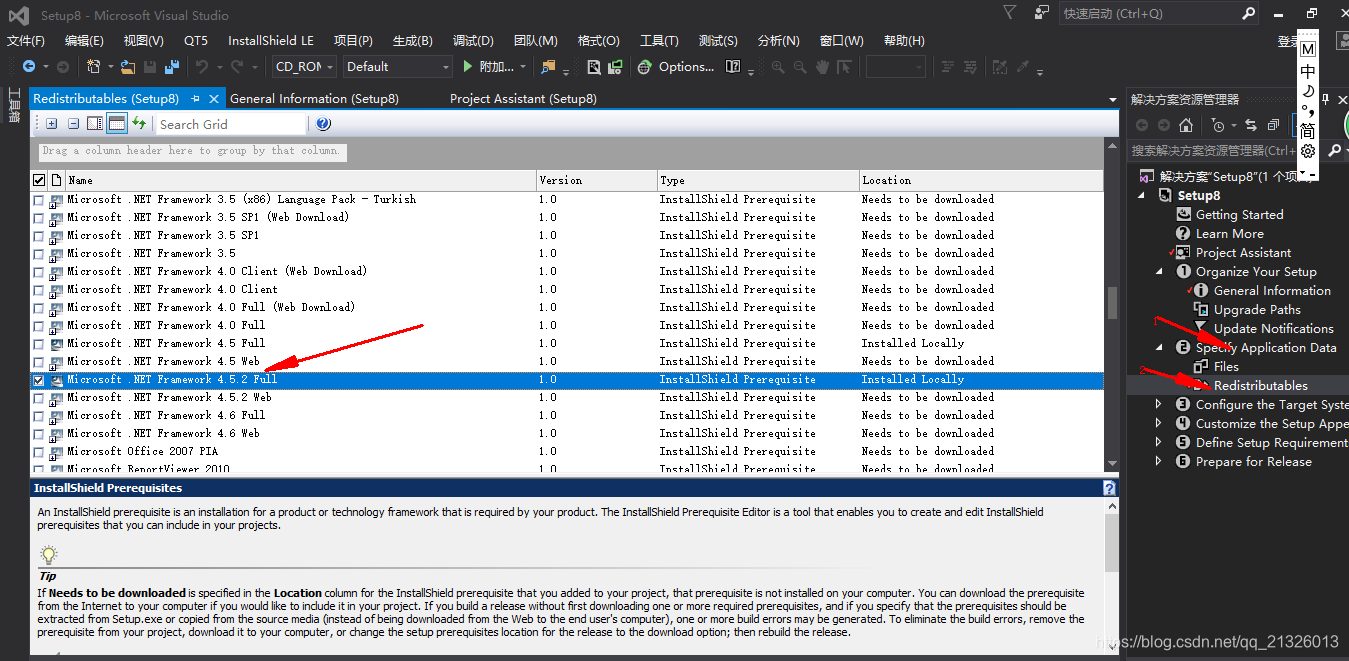This screenshot has height=661, width=1349.
Task: Click the new project toolbar icon
Action: (x=93, y=67)
